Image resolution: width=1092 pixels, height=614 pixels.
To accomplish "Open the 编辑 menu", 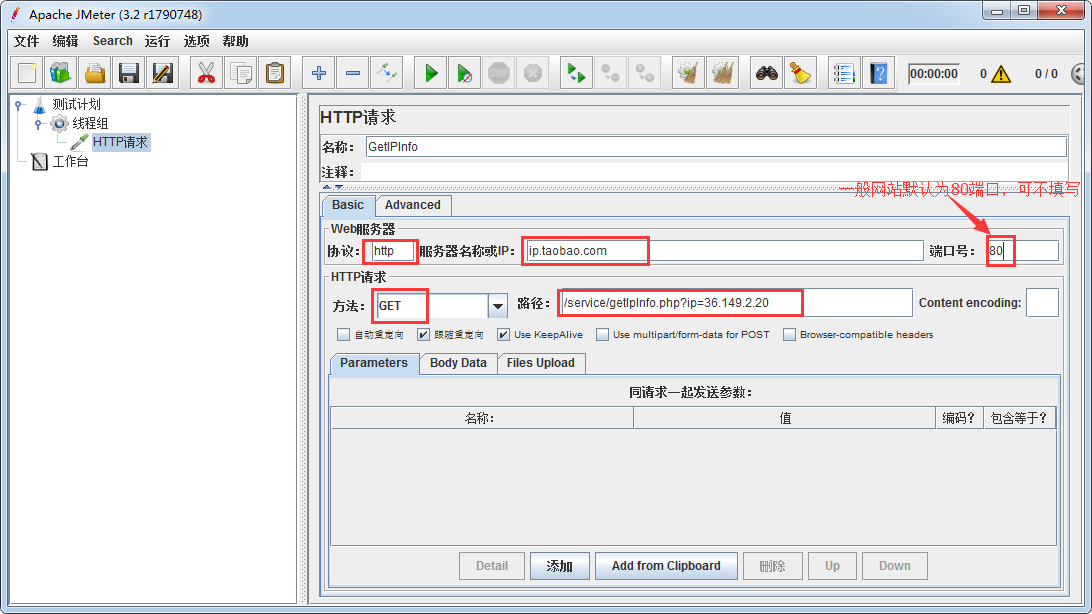I will (65, 41).
